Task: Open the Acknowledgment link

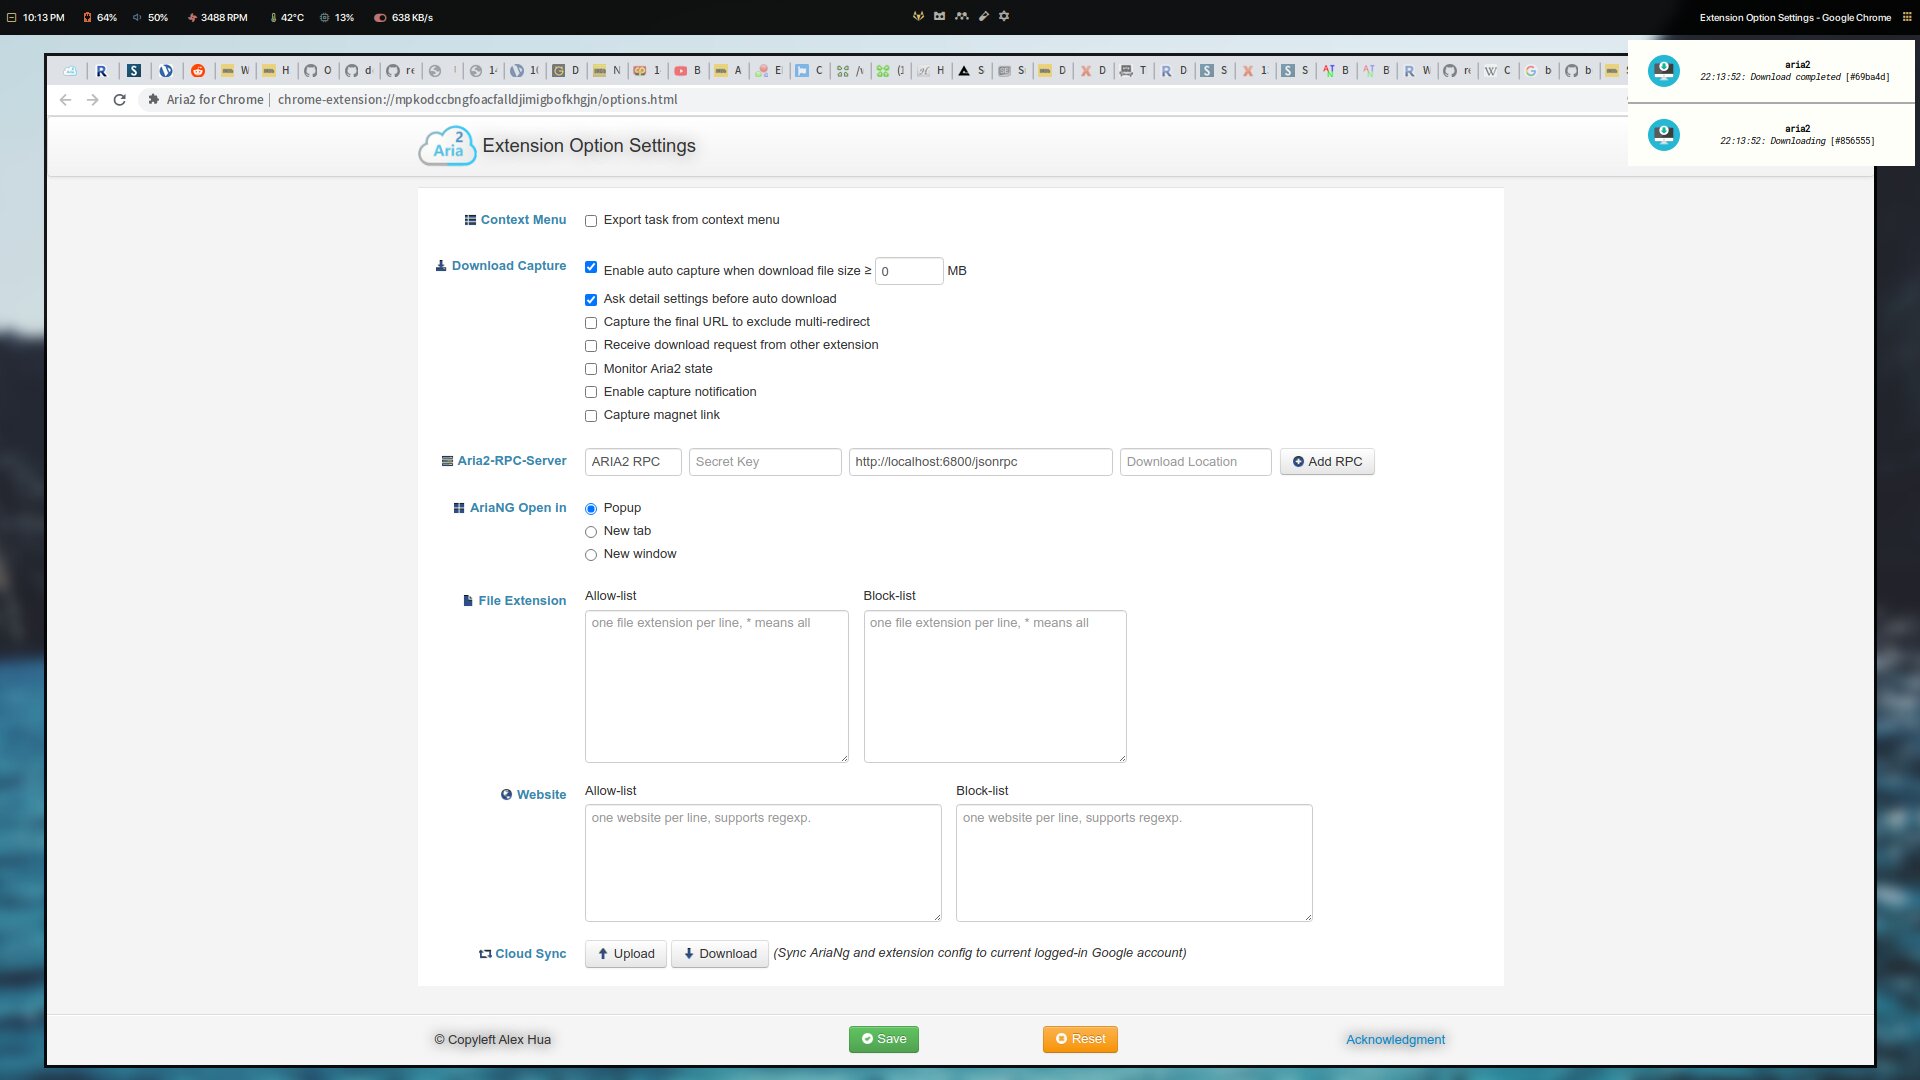Action: point(1395,1040)
